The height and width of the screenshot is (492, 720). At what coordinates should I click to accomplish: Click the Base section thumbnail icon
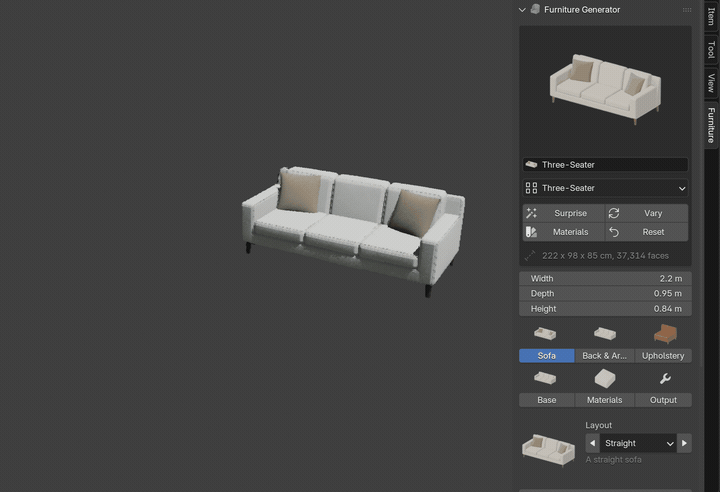pos(545,378)
